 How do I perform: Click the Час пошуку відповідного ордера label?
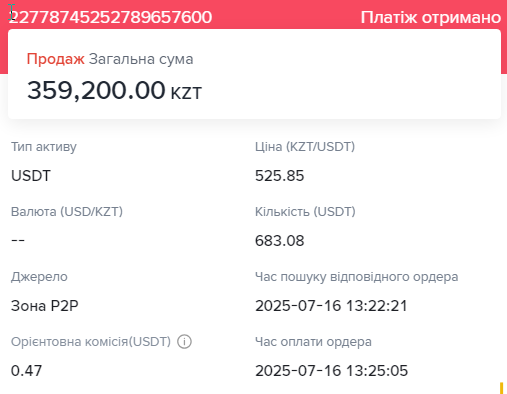[357, 277]
